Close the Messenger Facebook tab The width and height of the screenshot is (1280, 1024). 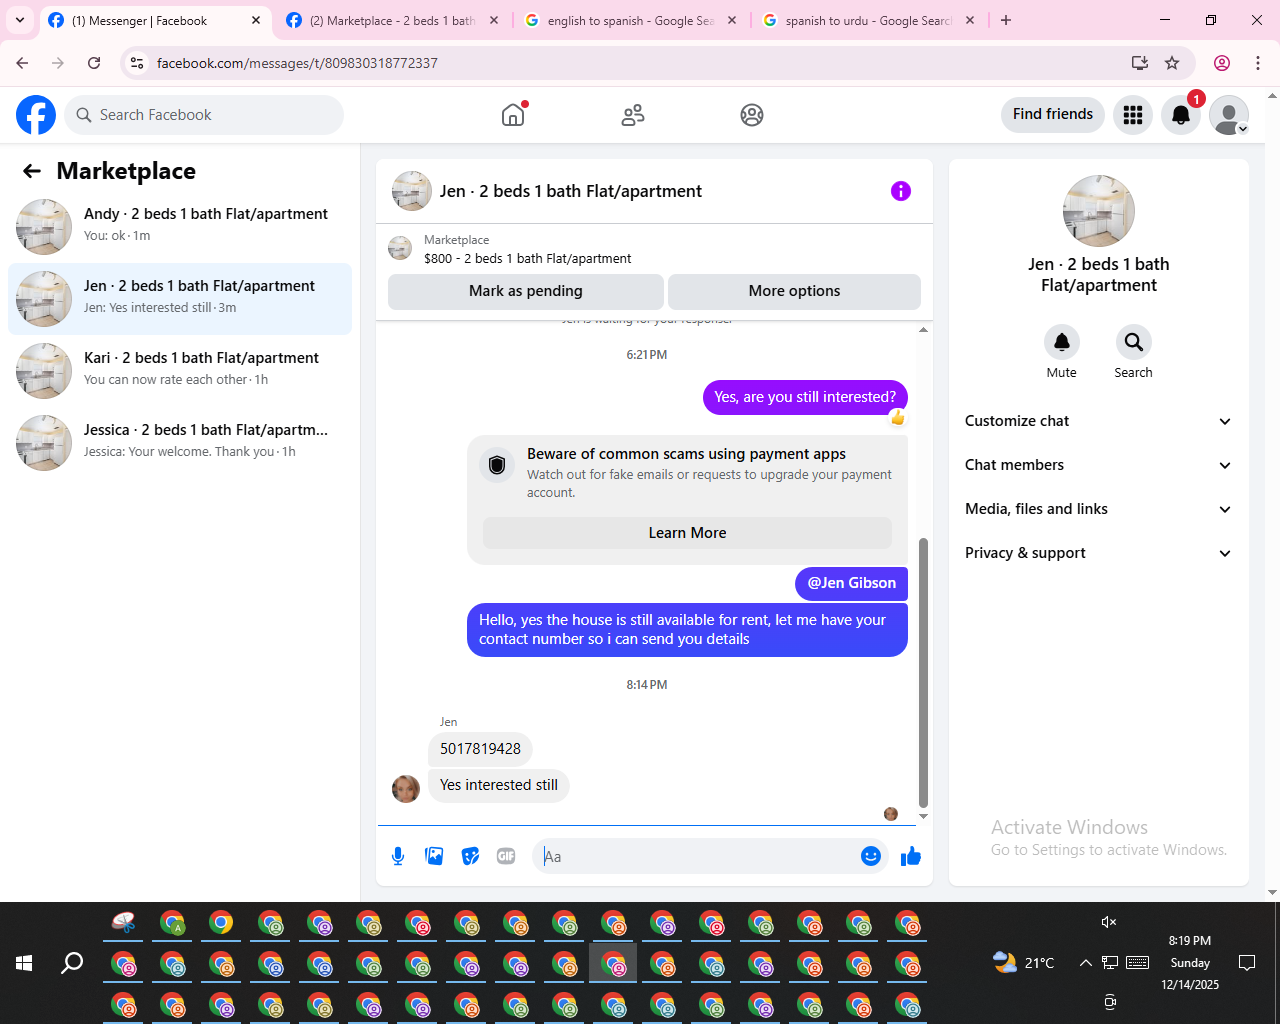256,20
